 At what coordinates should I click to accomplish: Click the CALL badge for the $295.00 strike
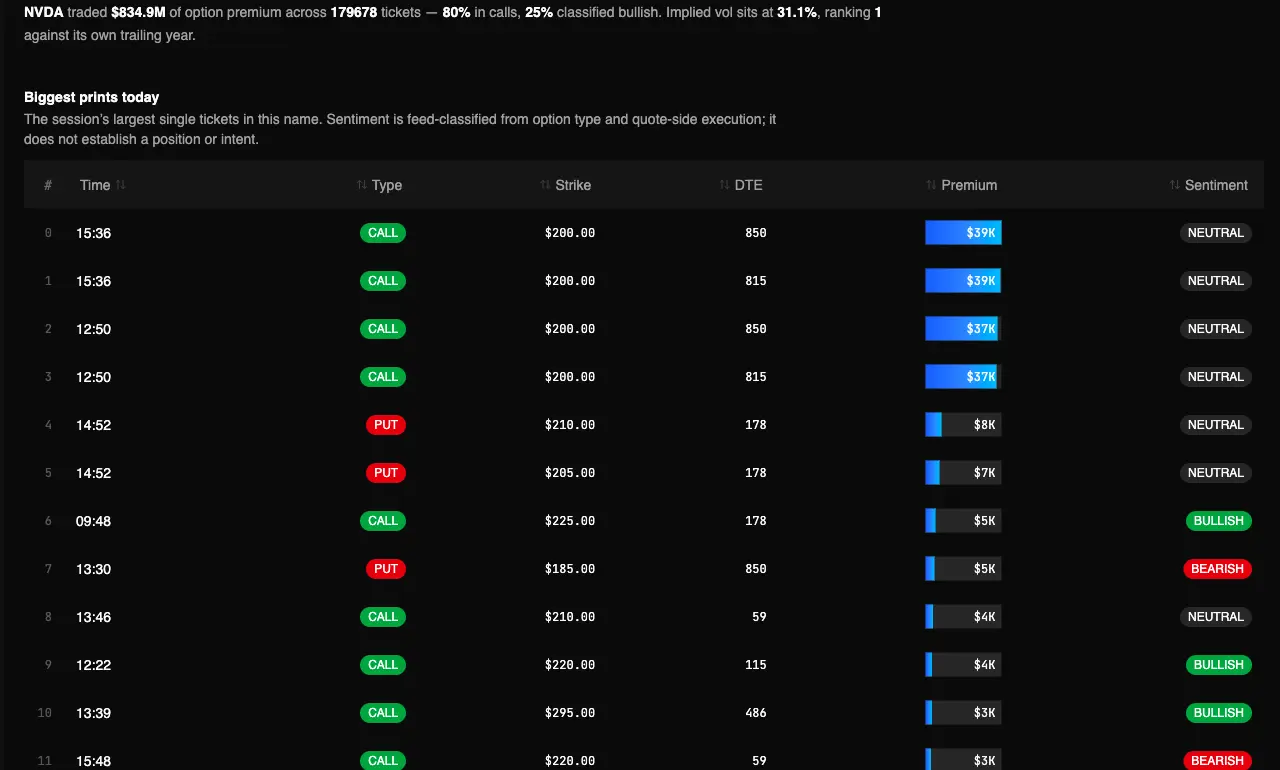click(x=383, y=713)
